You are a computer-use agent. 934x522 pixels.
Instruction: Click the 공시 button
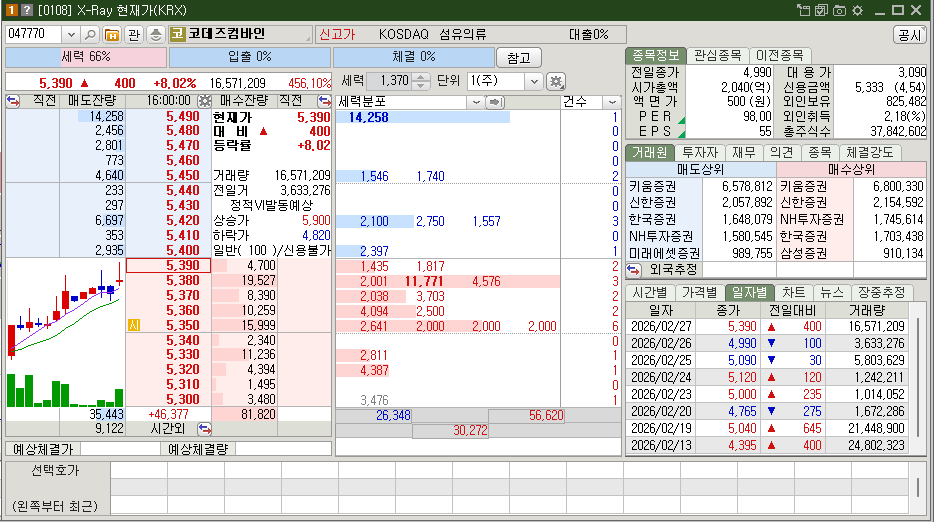pos(910,35)
